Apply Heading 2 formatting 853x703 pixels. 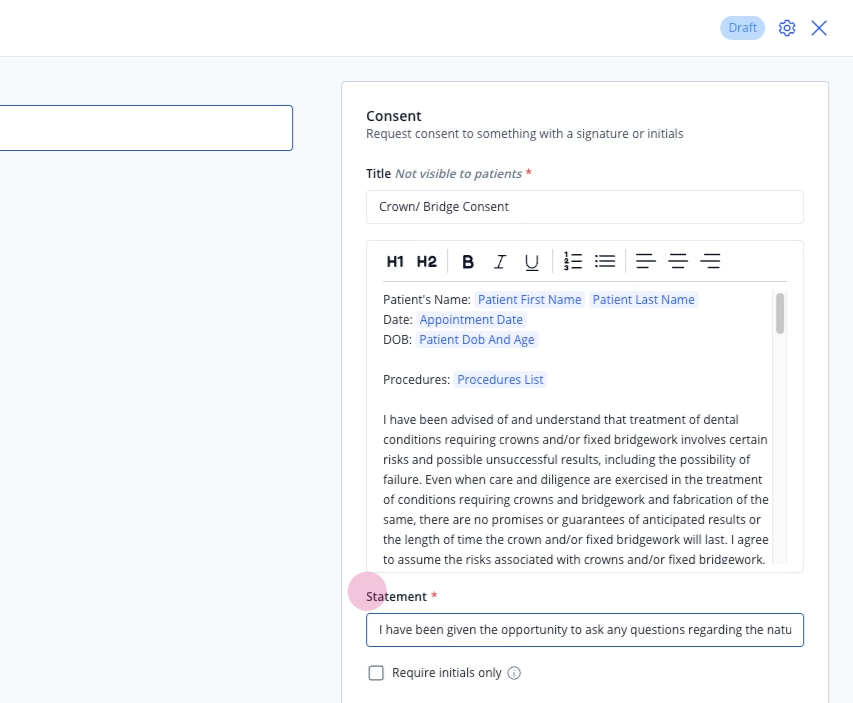[x=427, y=262]
